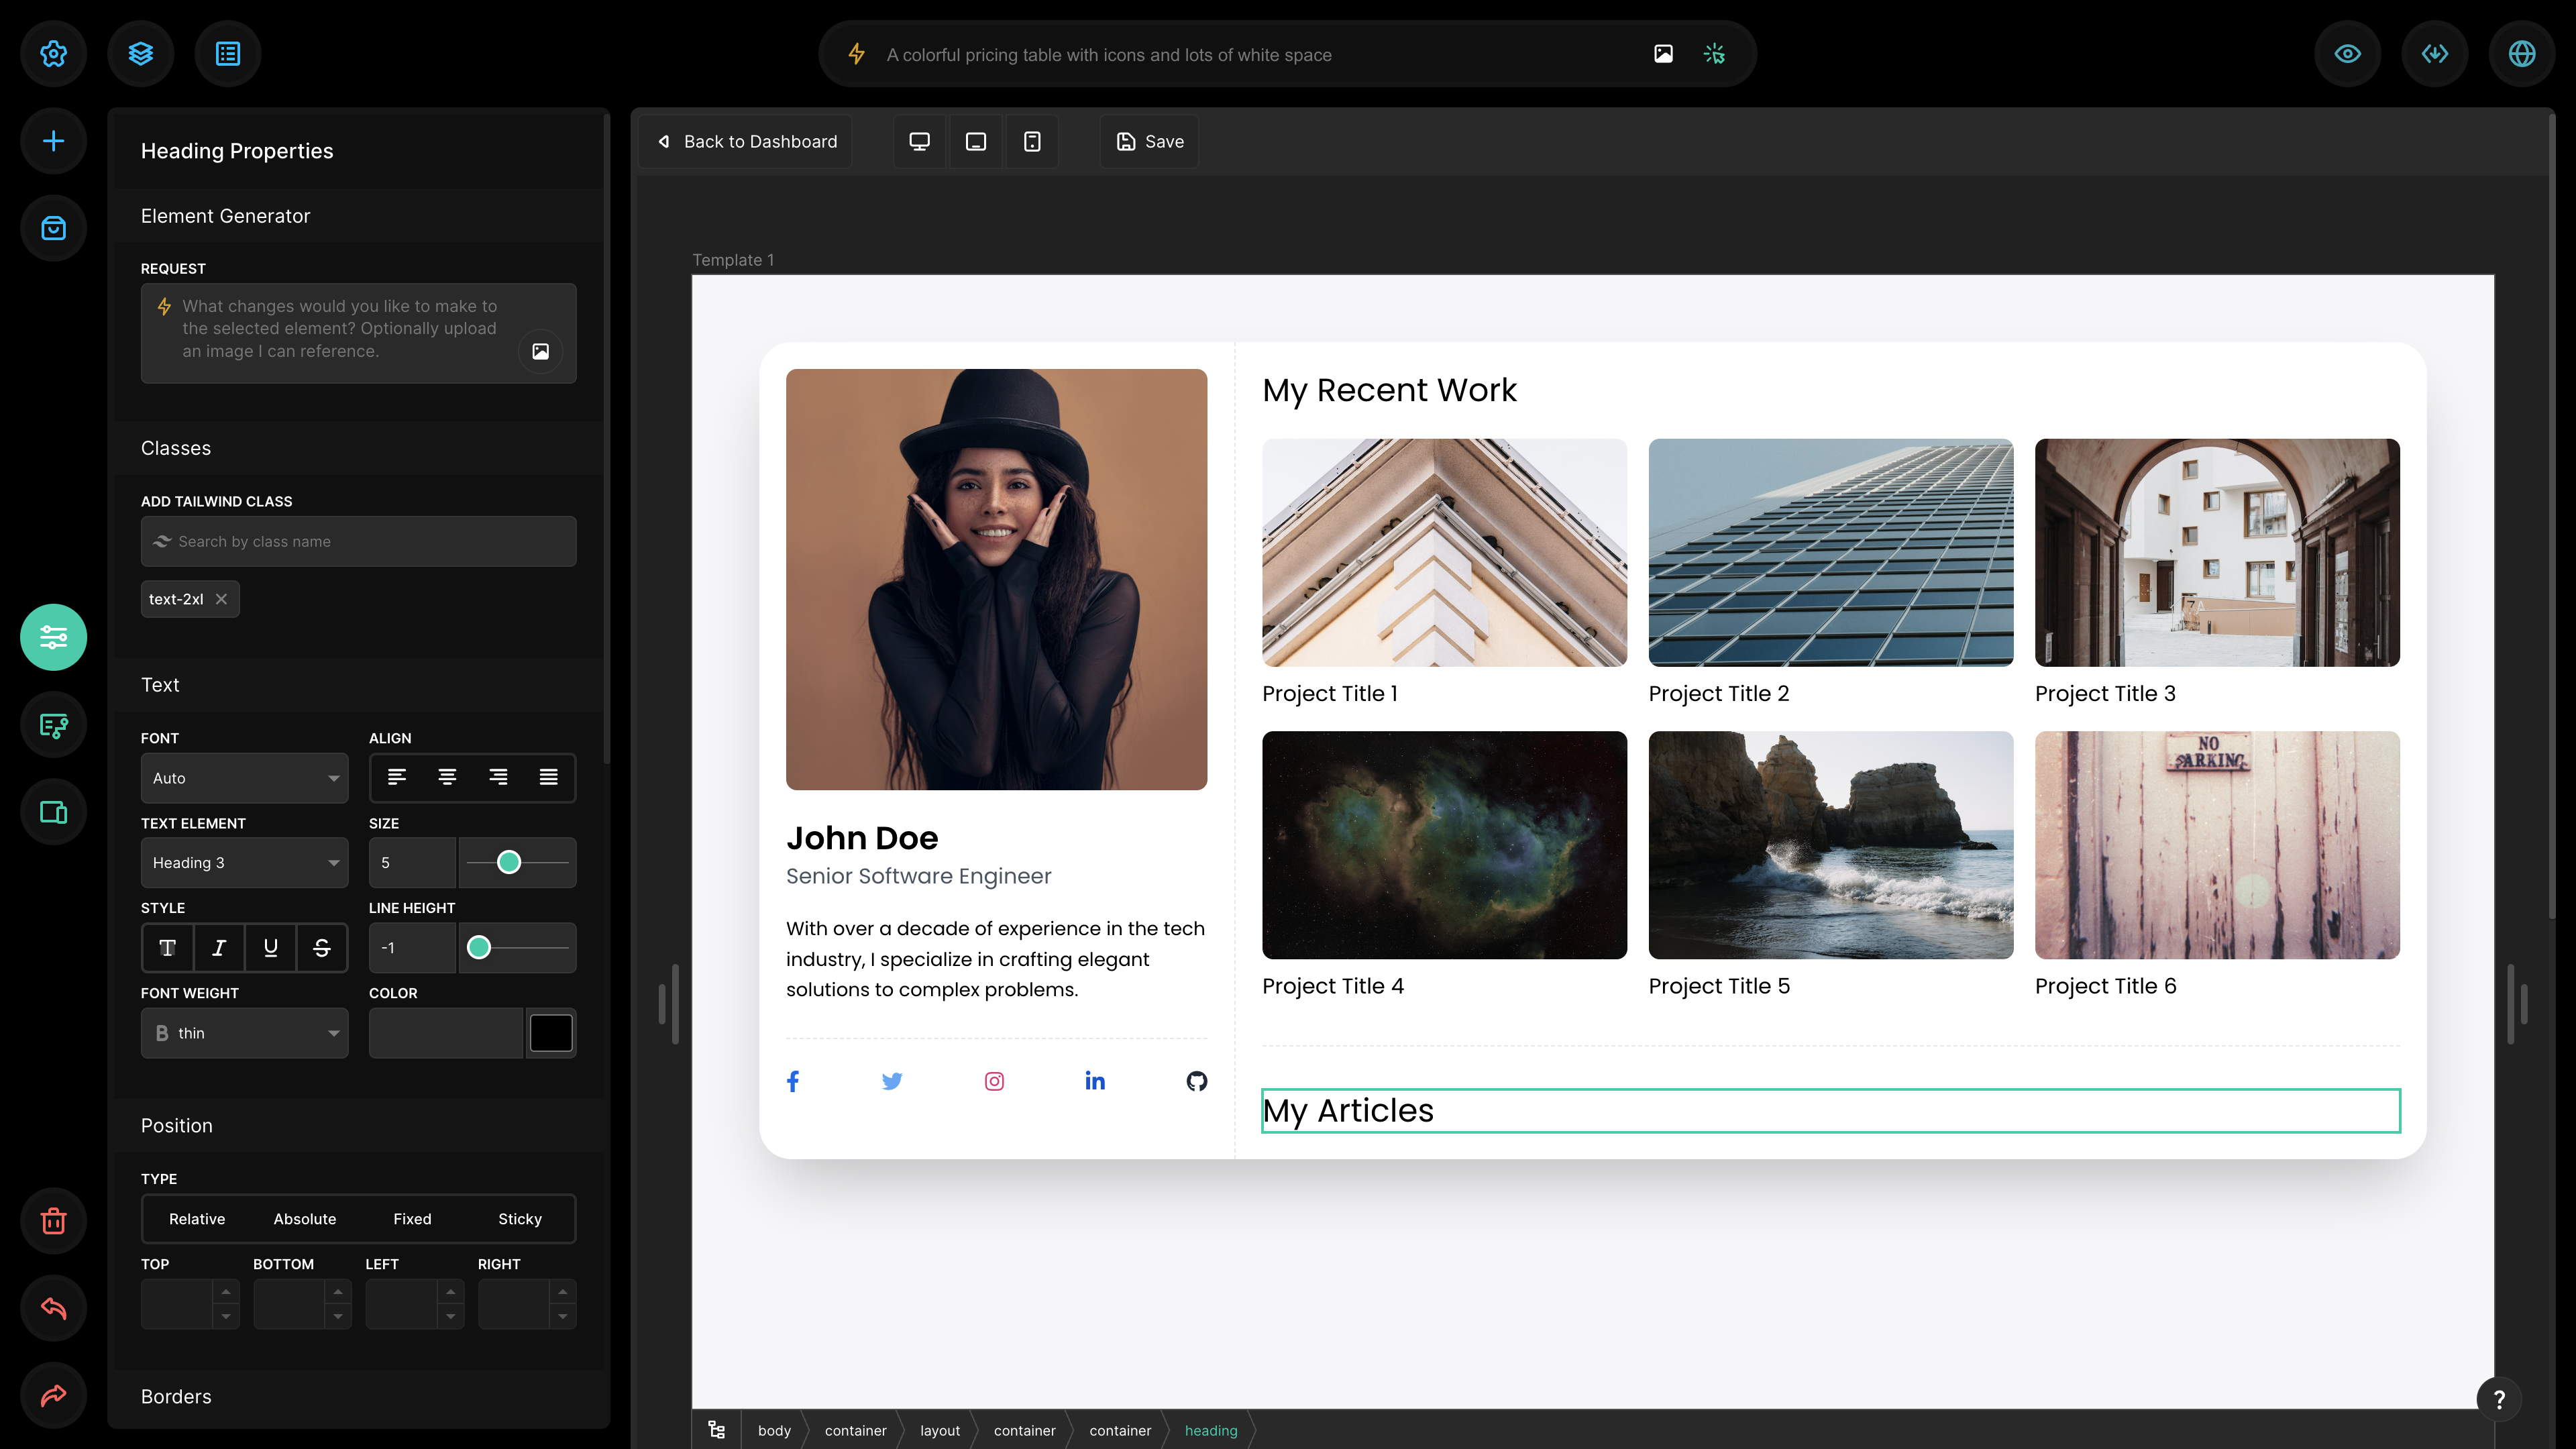Image resolution: width=2576 pixels, height=1449 pixels.
Task: Click the trash delete icon
Action: 54,1221
